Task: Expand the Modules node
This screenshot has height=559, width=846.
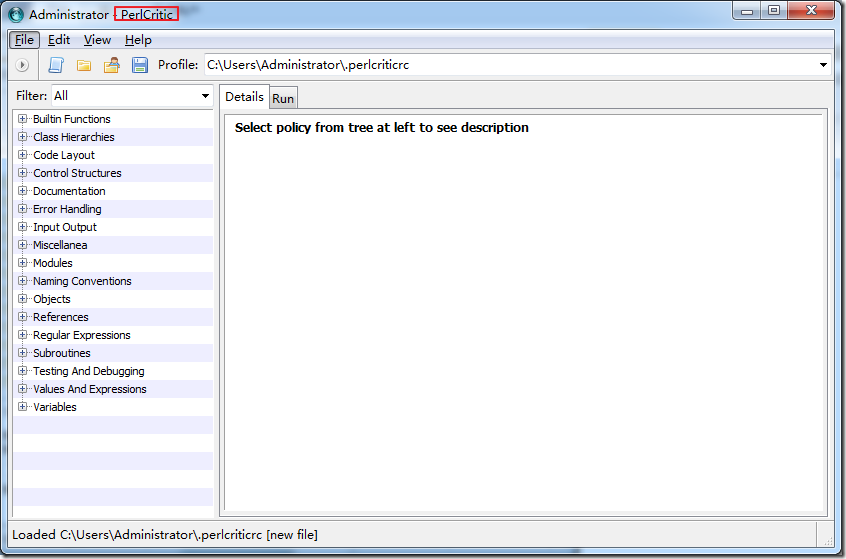Action: 22,263
